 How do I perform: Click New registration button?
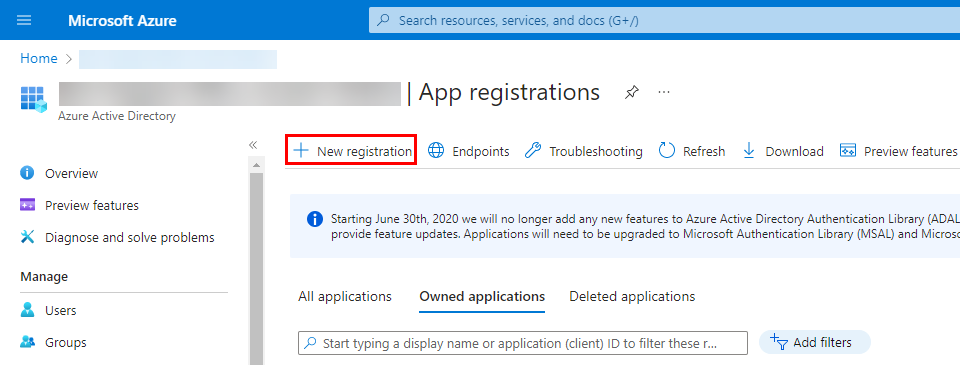click(x=351, y=151)
